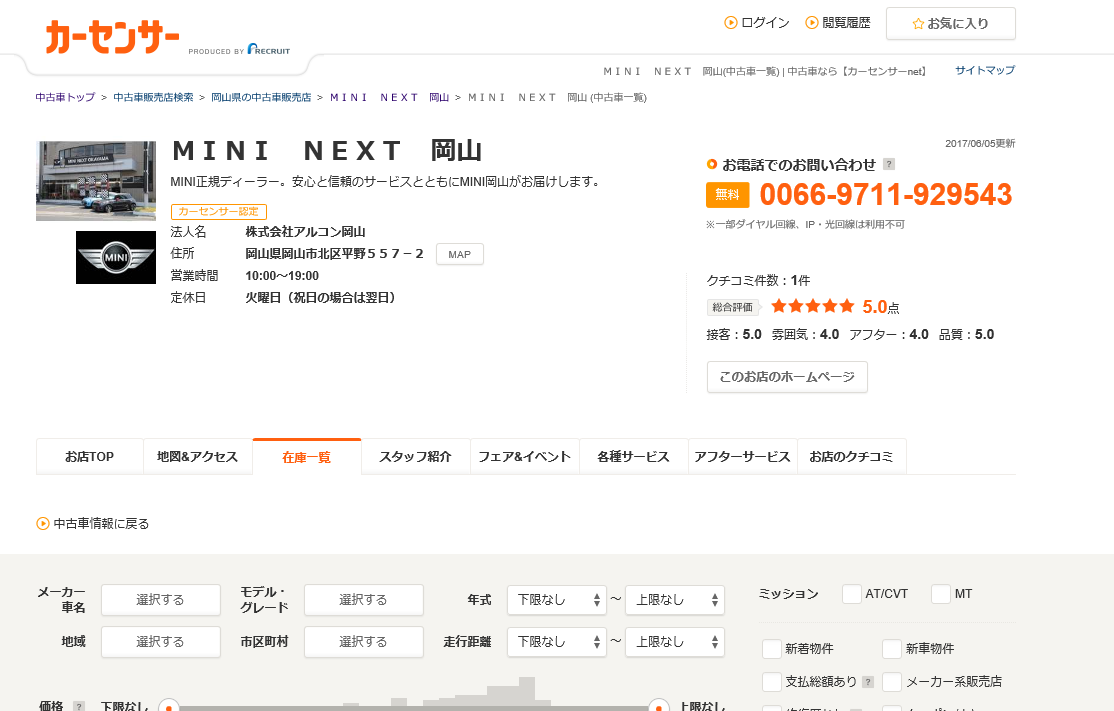Viewport: 1114px width, 711px height.
Task: Click the help icon next to 支払総額あり
Action: pyautogui.click(x=867, y=682)
